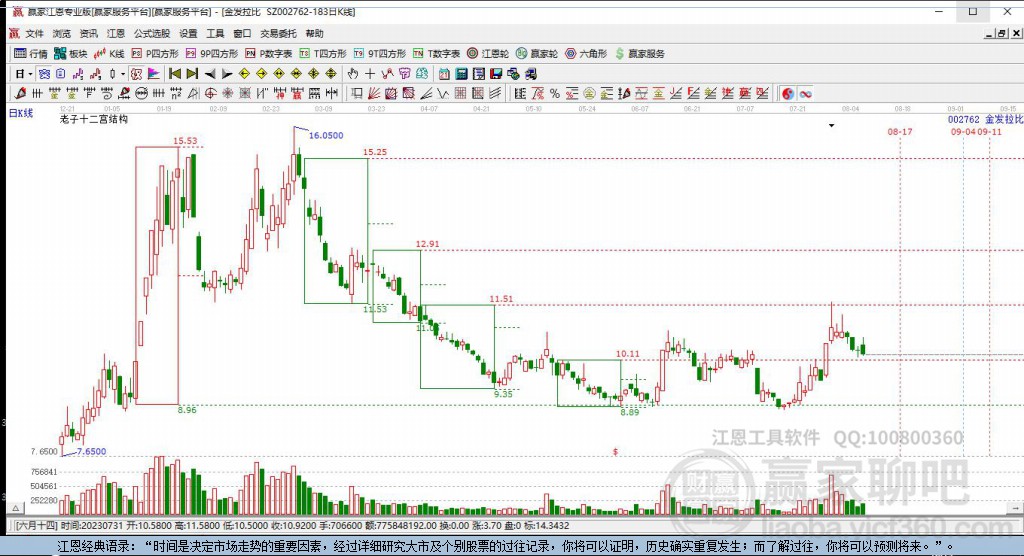Click the 赢家服务 dollar button

[640, 54]
